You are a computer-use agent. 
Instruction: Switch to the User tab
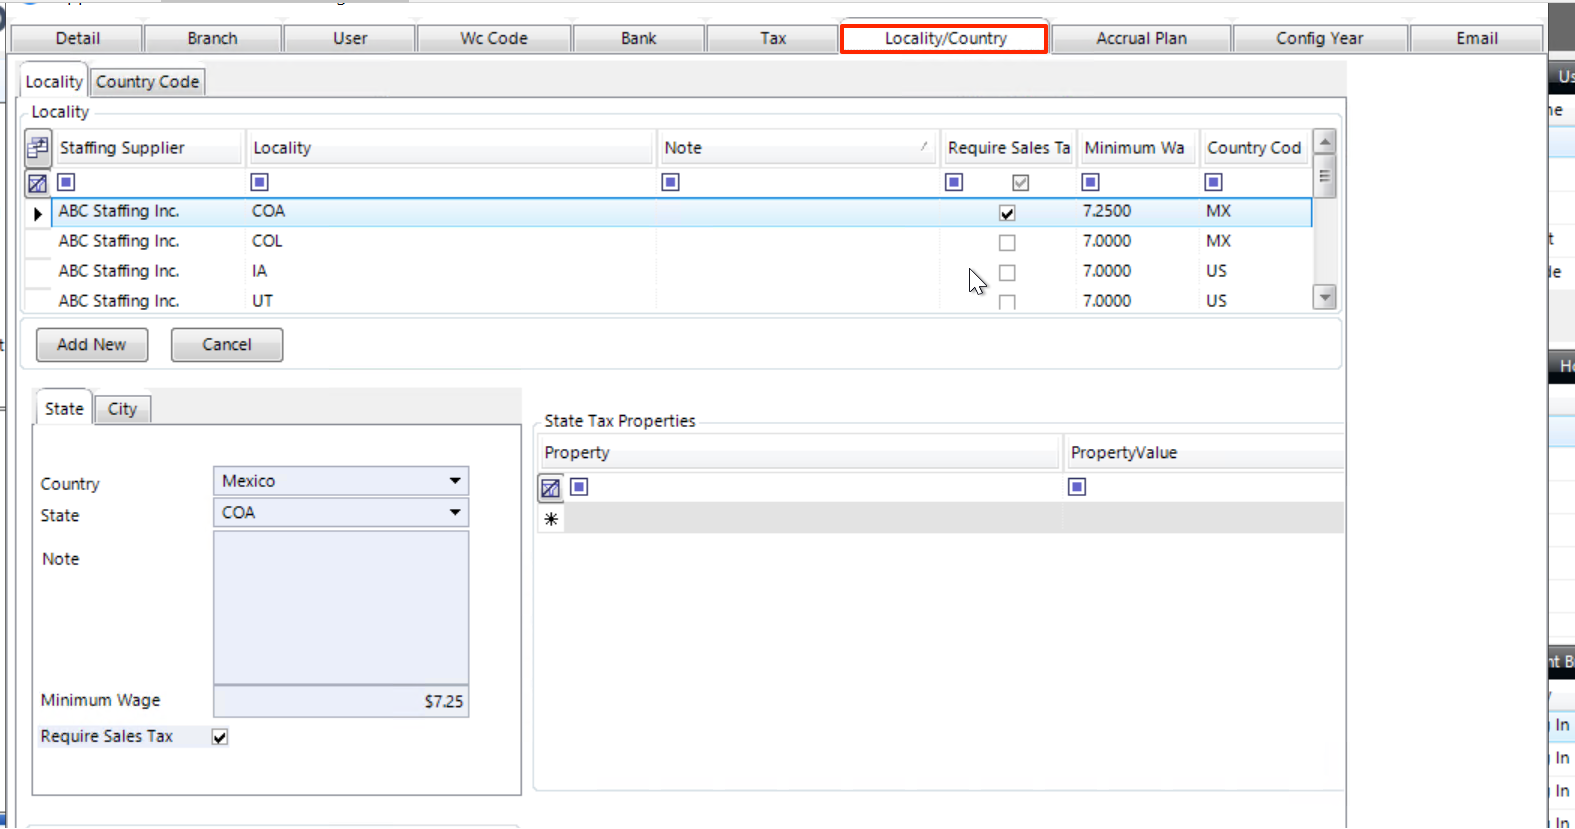(350, 38)
